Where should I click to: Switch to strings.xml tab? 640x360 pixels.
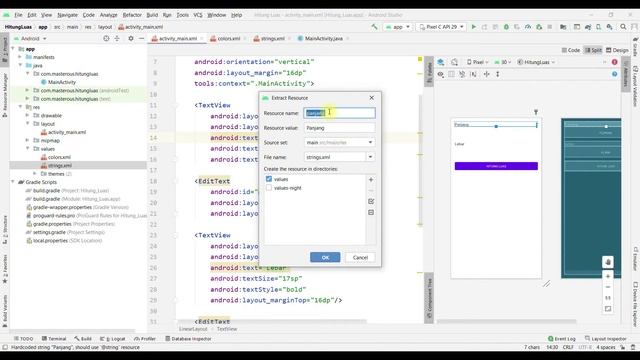pos(272,38)
